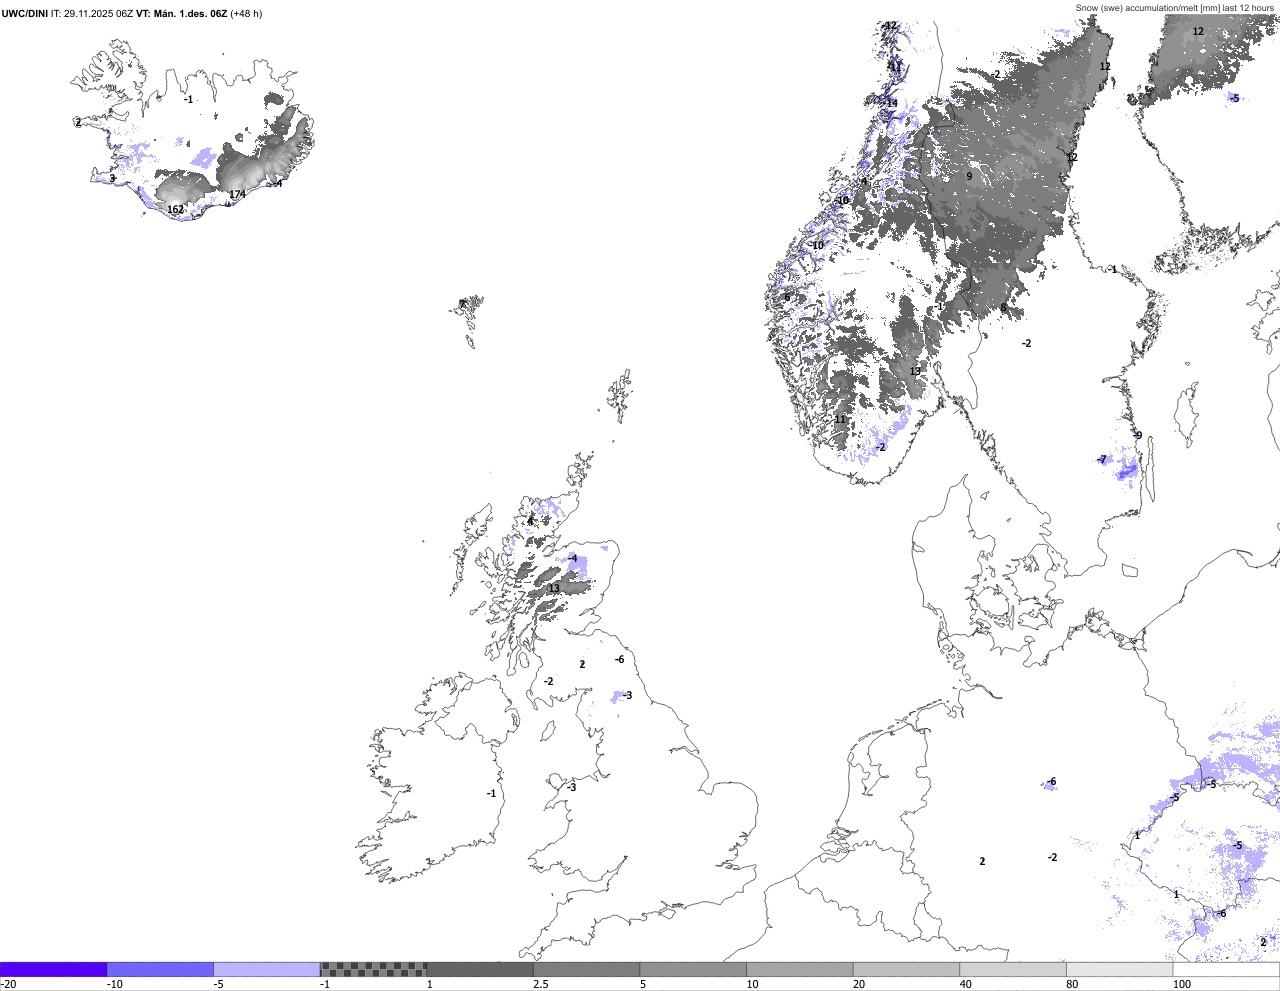Click the '13' value over the Scottish Highlands

(x=553, y=588)
